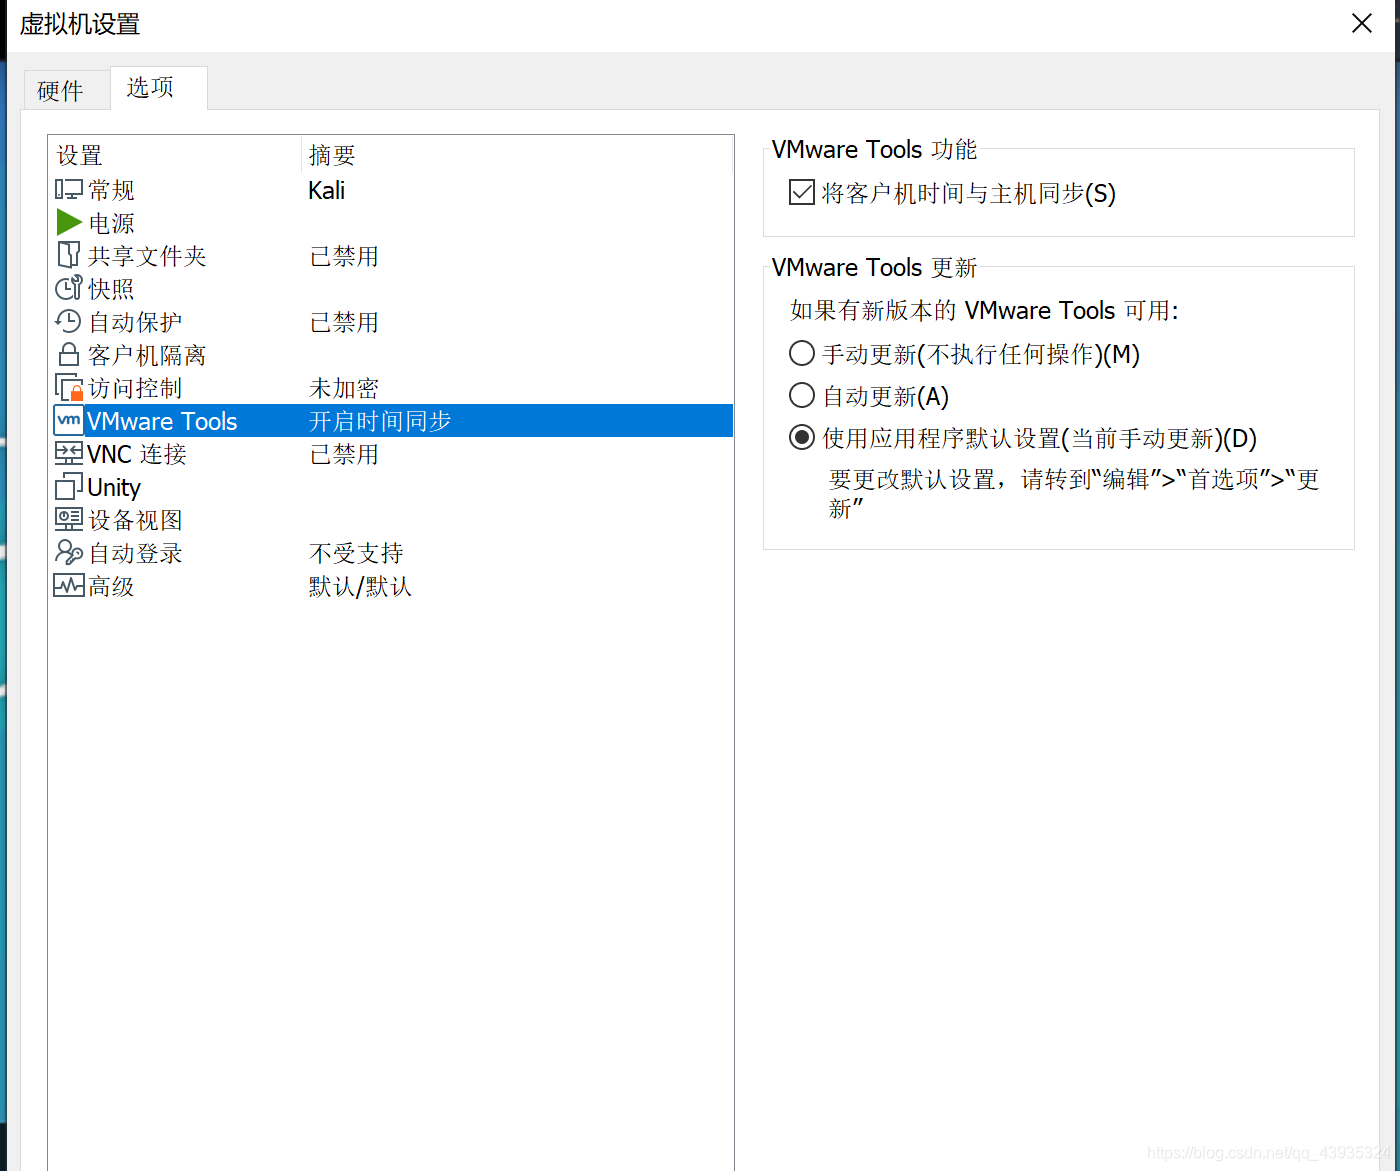This screenshot has width=1400, height=1171.
Task: Click 未加密 summary text
Action: click(x=344, y=388)
